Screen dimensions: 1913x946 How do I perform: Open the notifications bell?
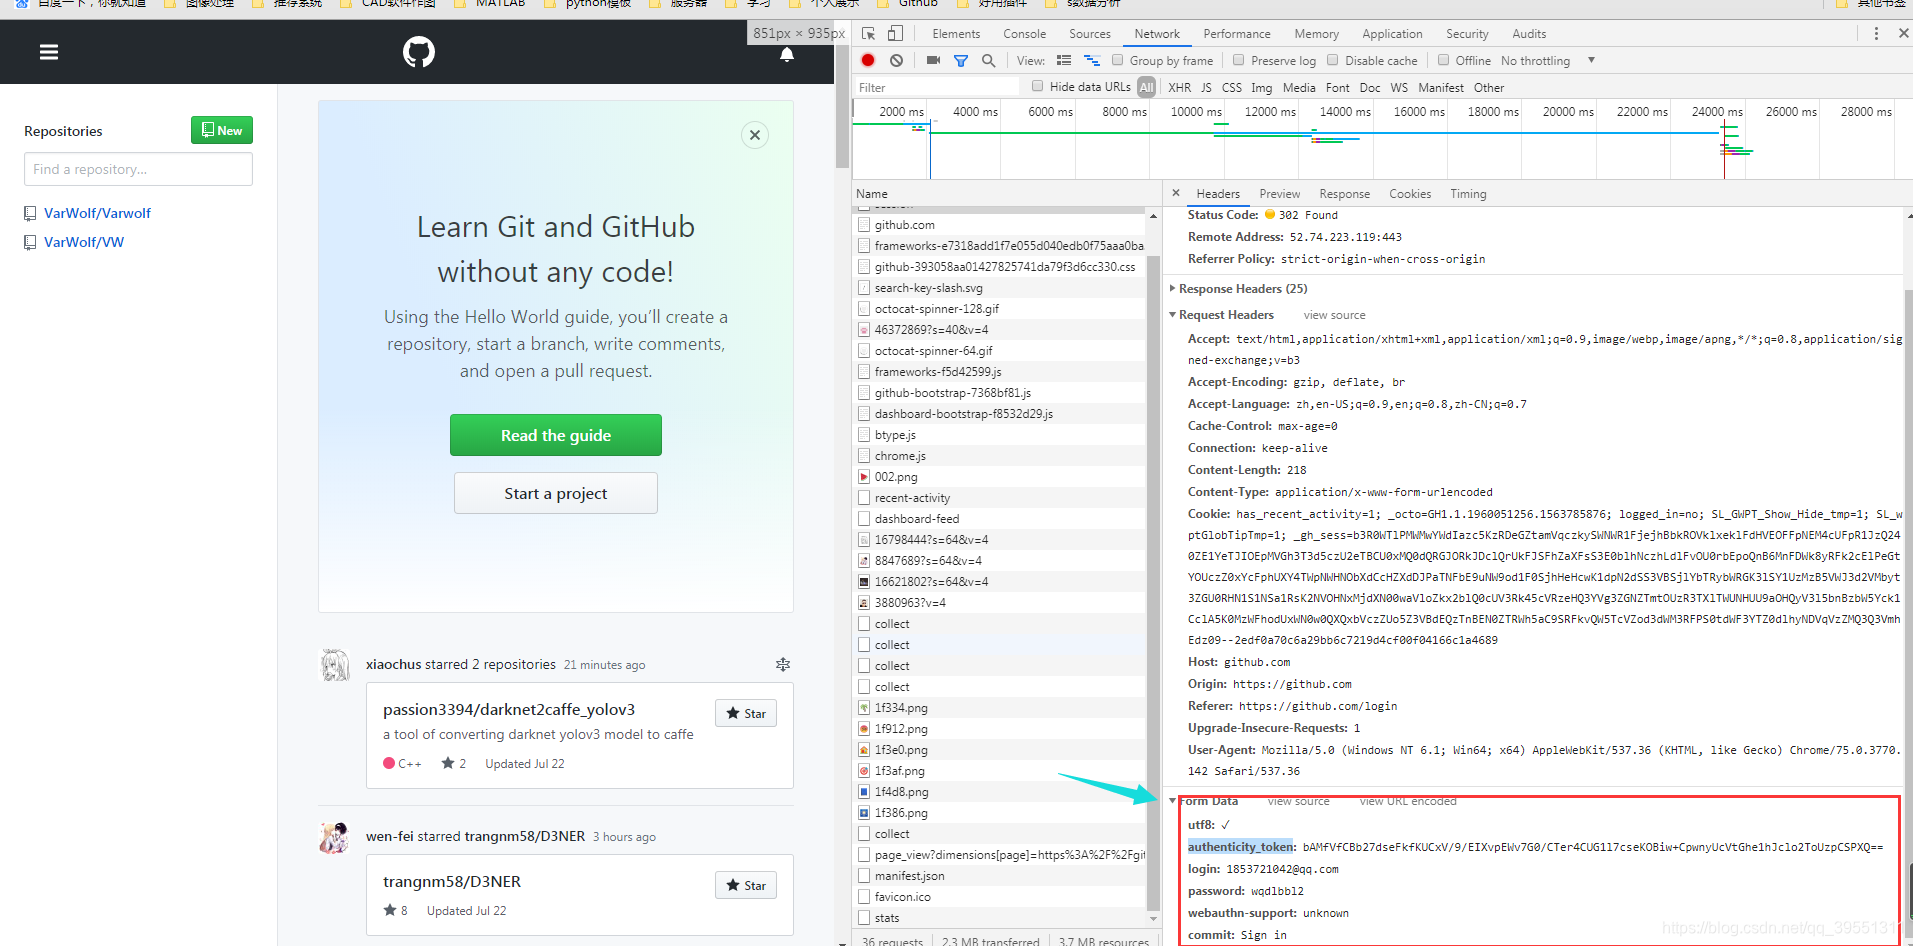[787, 54]
